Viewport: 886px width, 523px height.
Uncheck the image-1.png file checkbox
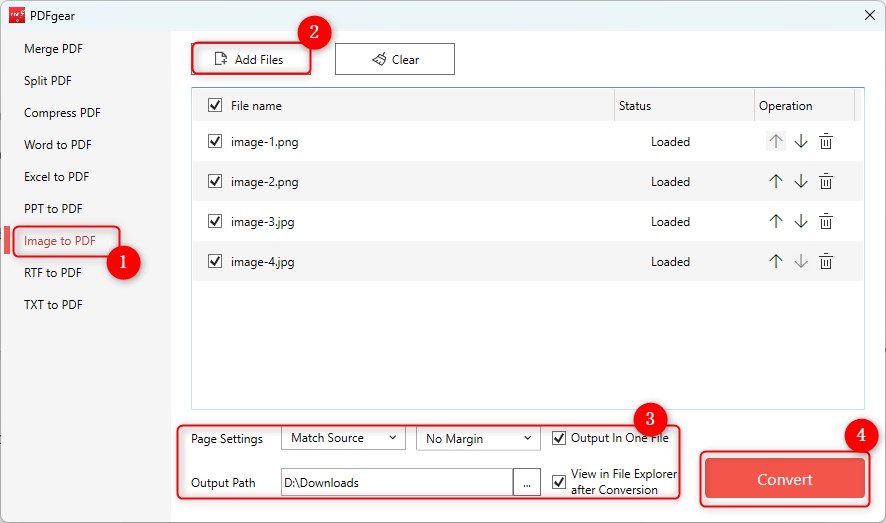215,142
